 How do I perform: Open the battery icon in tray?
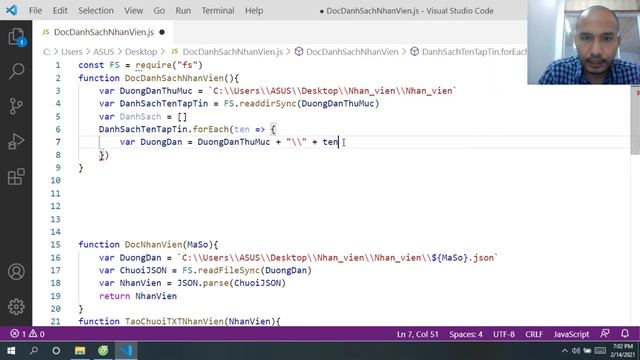(x=587, y=351)
